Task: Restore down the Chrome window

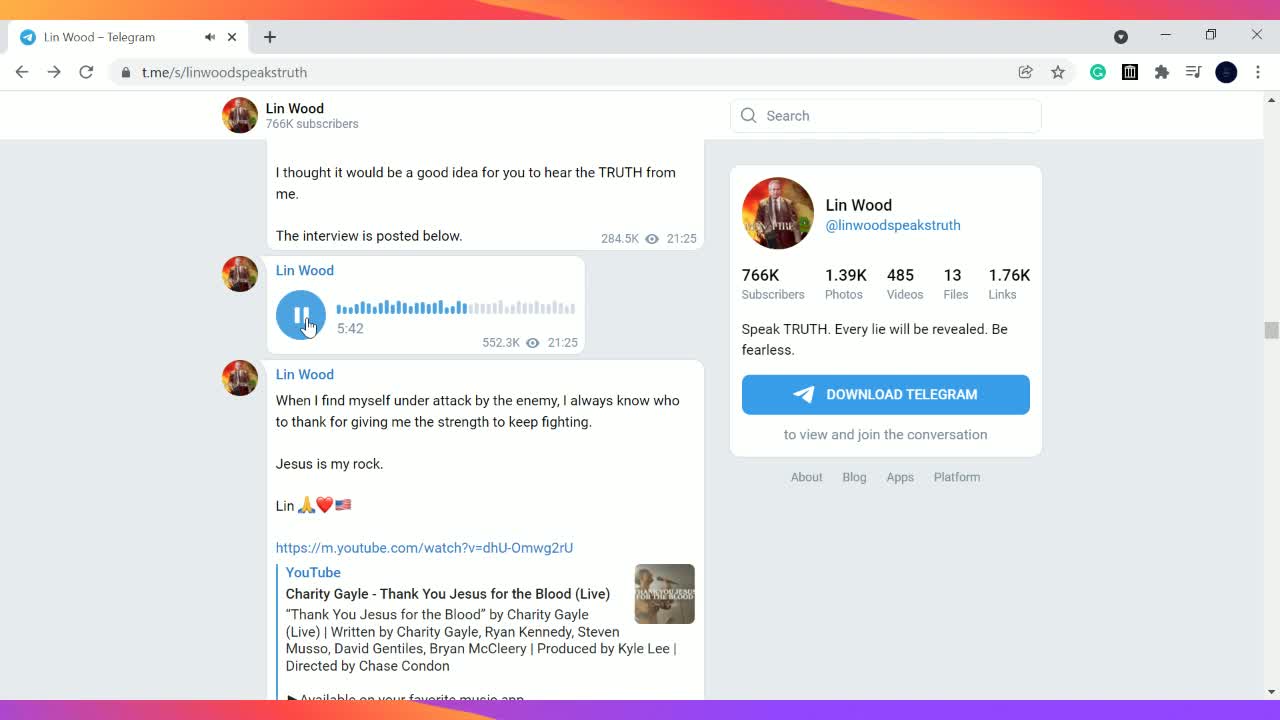Action: 1211,35
